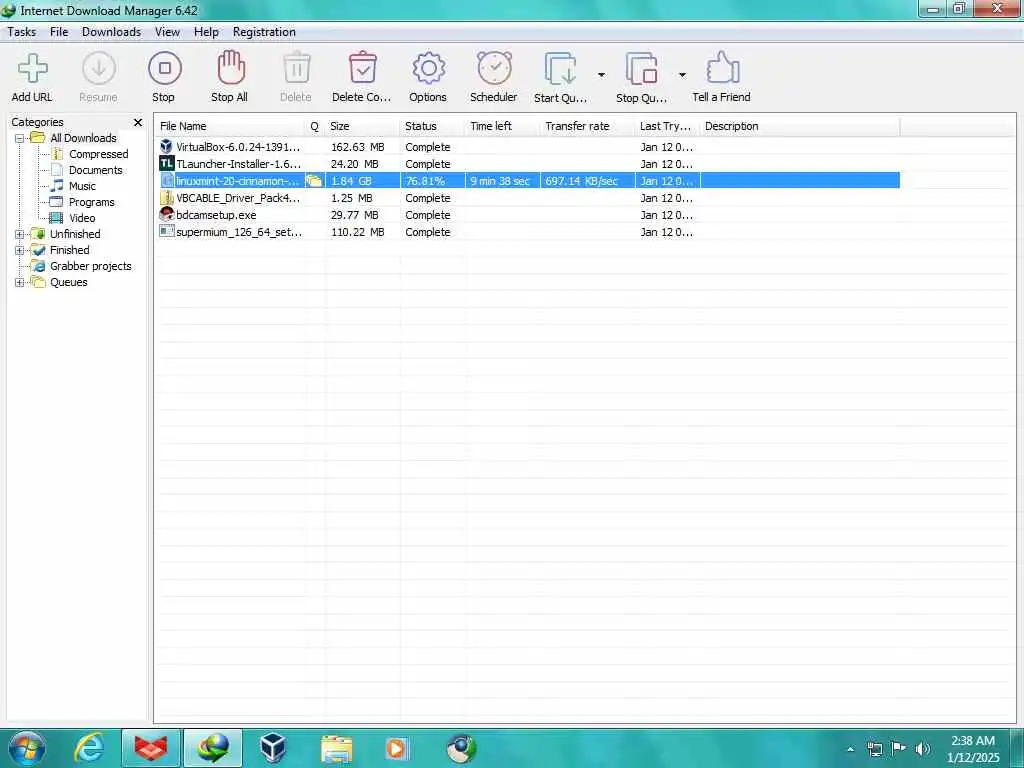This screenshot has width=1024, height=768.
Task: Open the Help menu
Action: point(206,32)
